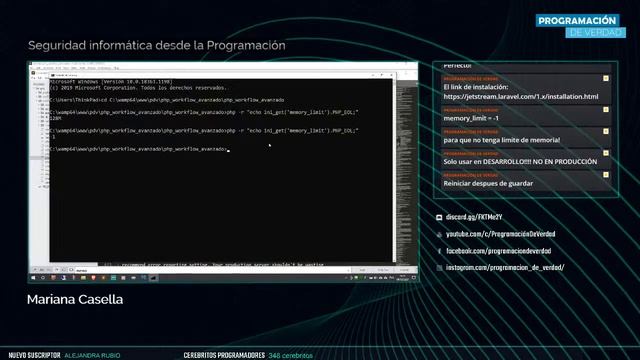Open the youtube.com/c/ProgramaciónDeVerdad link
This screenshot has height=360, width=640.
click(x=500, y=234)
